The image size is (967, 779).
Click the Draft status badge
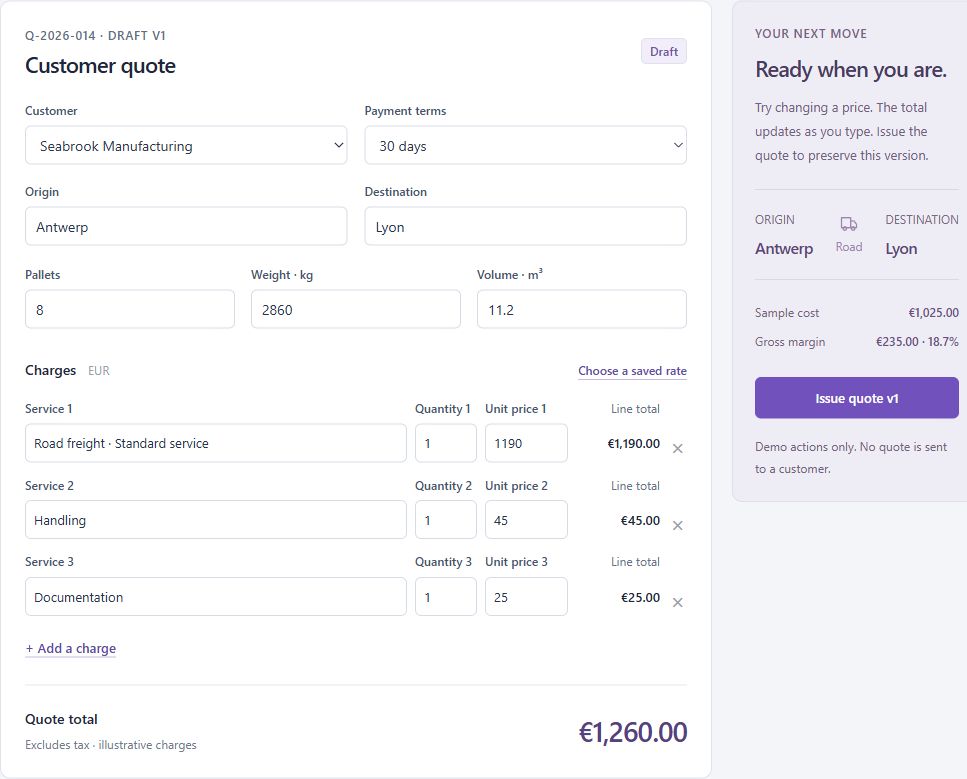(x=664, y=52)
